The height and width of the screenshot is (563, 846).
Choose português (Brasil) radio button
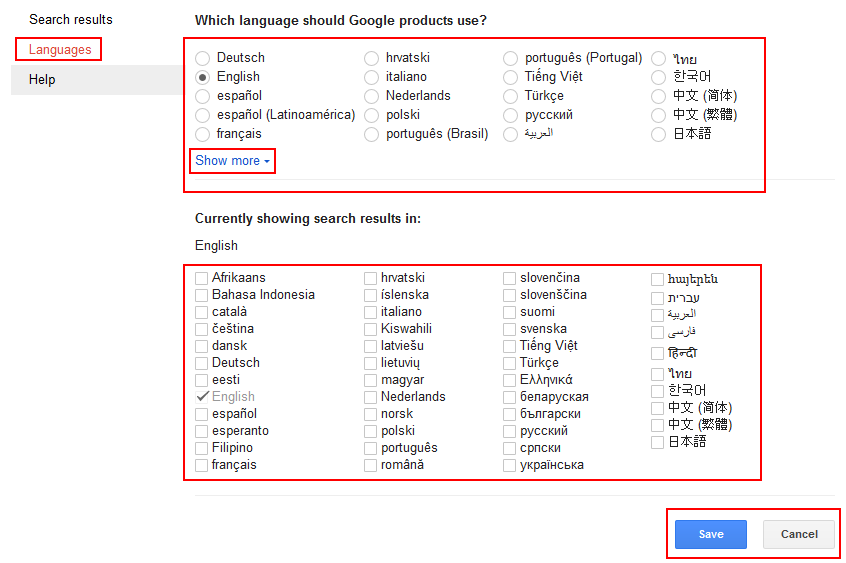pyautogui.click(x=371, y=134)
